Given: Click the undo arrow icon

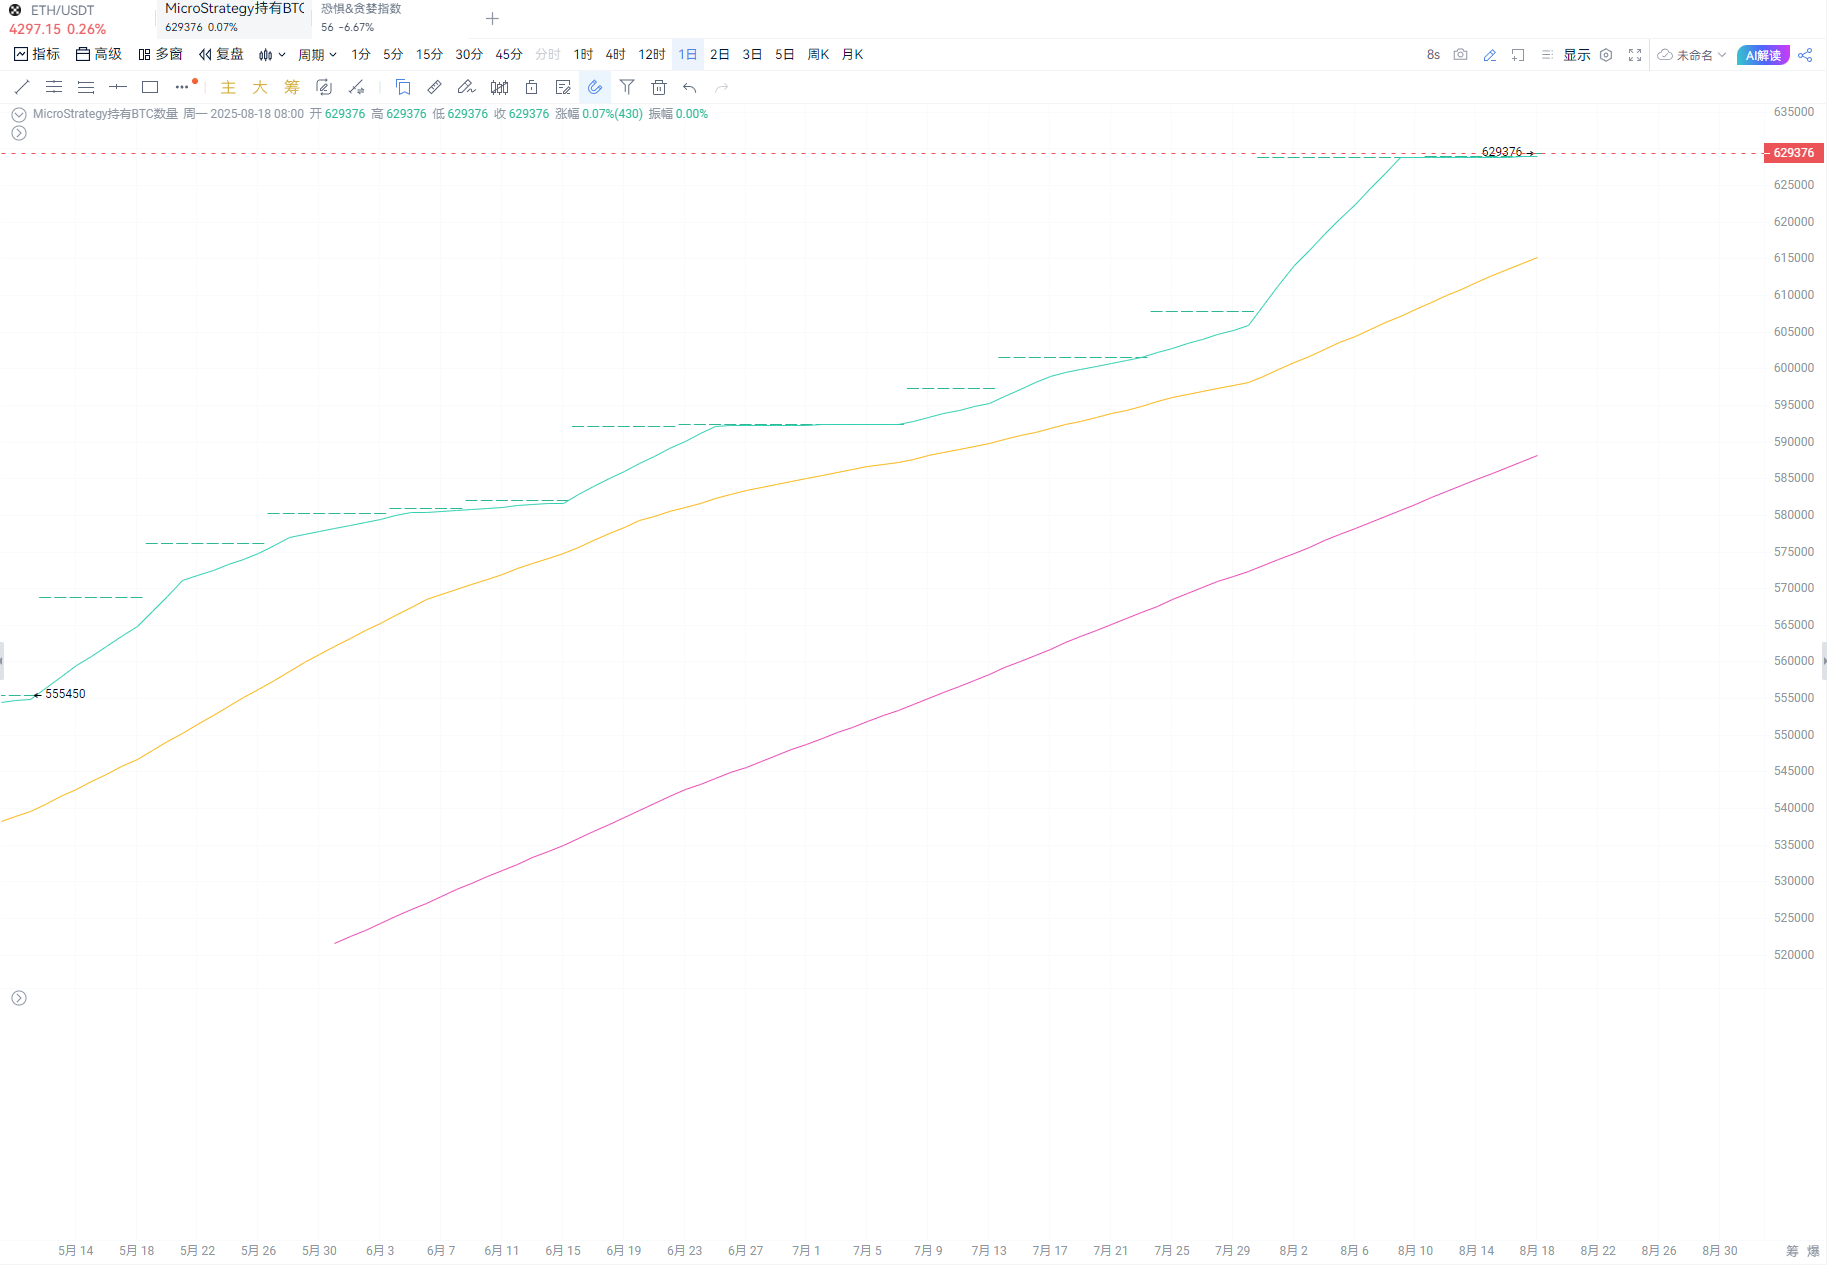Looking at the screenshot, I should click(x=690, y=87).
